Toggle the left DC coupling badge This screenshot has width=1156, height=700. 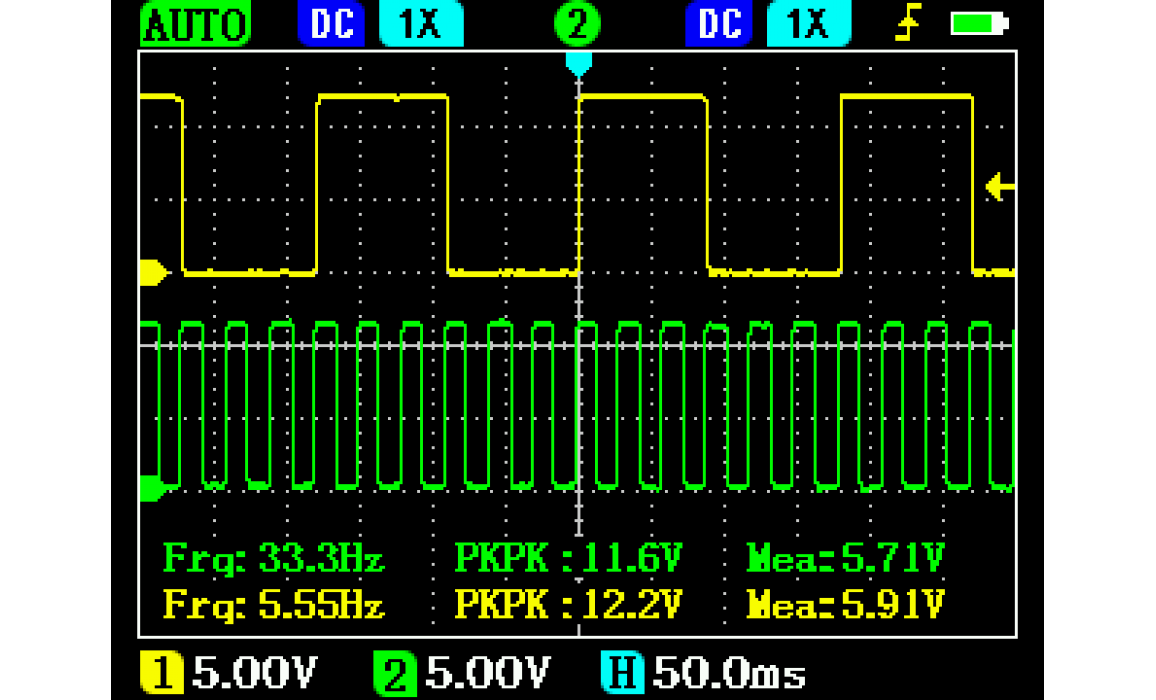[x=331, y=25]
